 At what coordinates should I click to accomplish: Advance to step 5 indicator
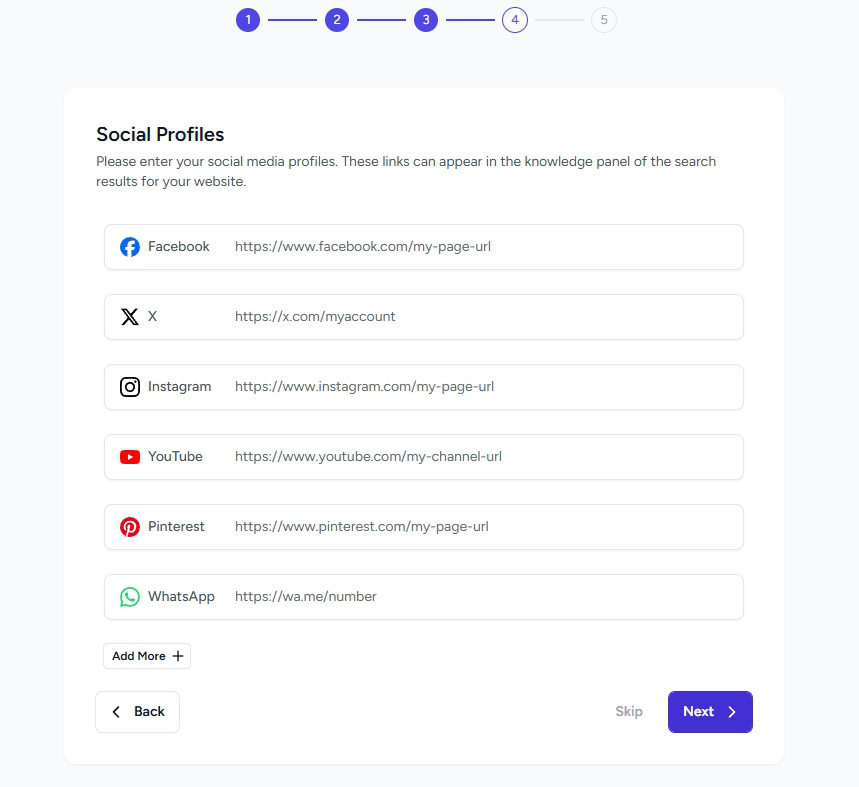[x=604, y=20]
